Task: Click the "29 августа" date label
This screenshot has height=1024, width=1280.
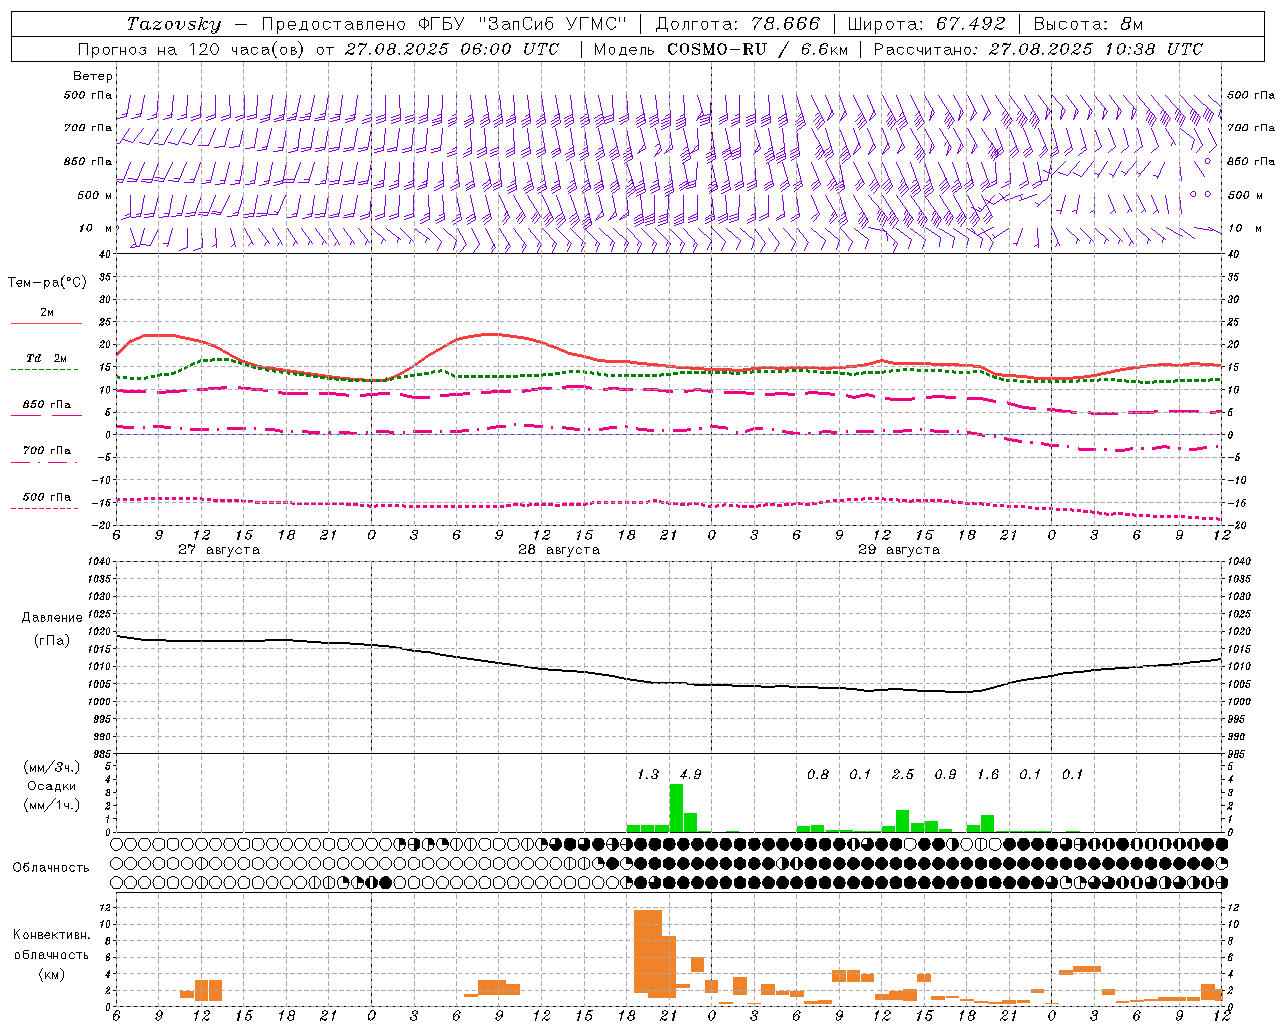Action: (899, 550)
